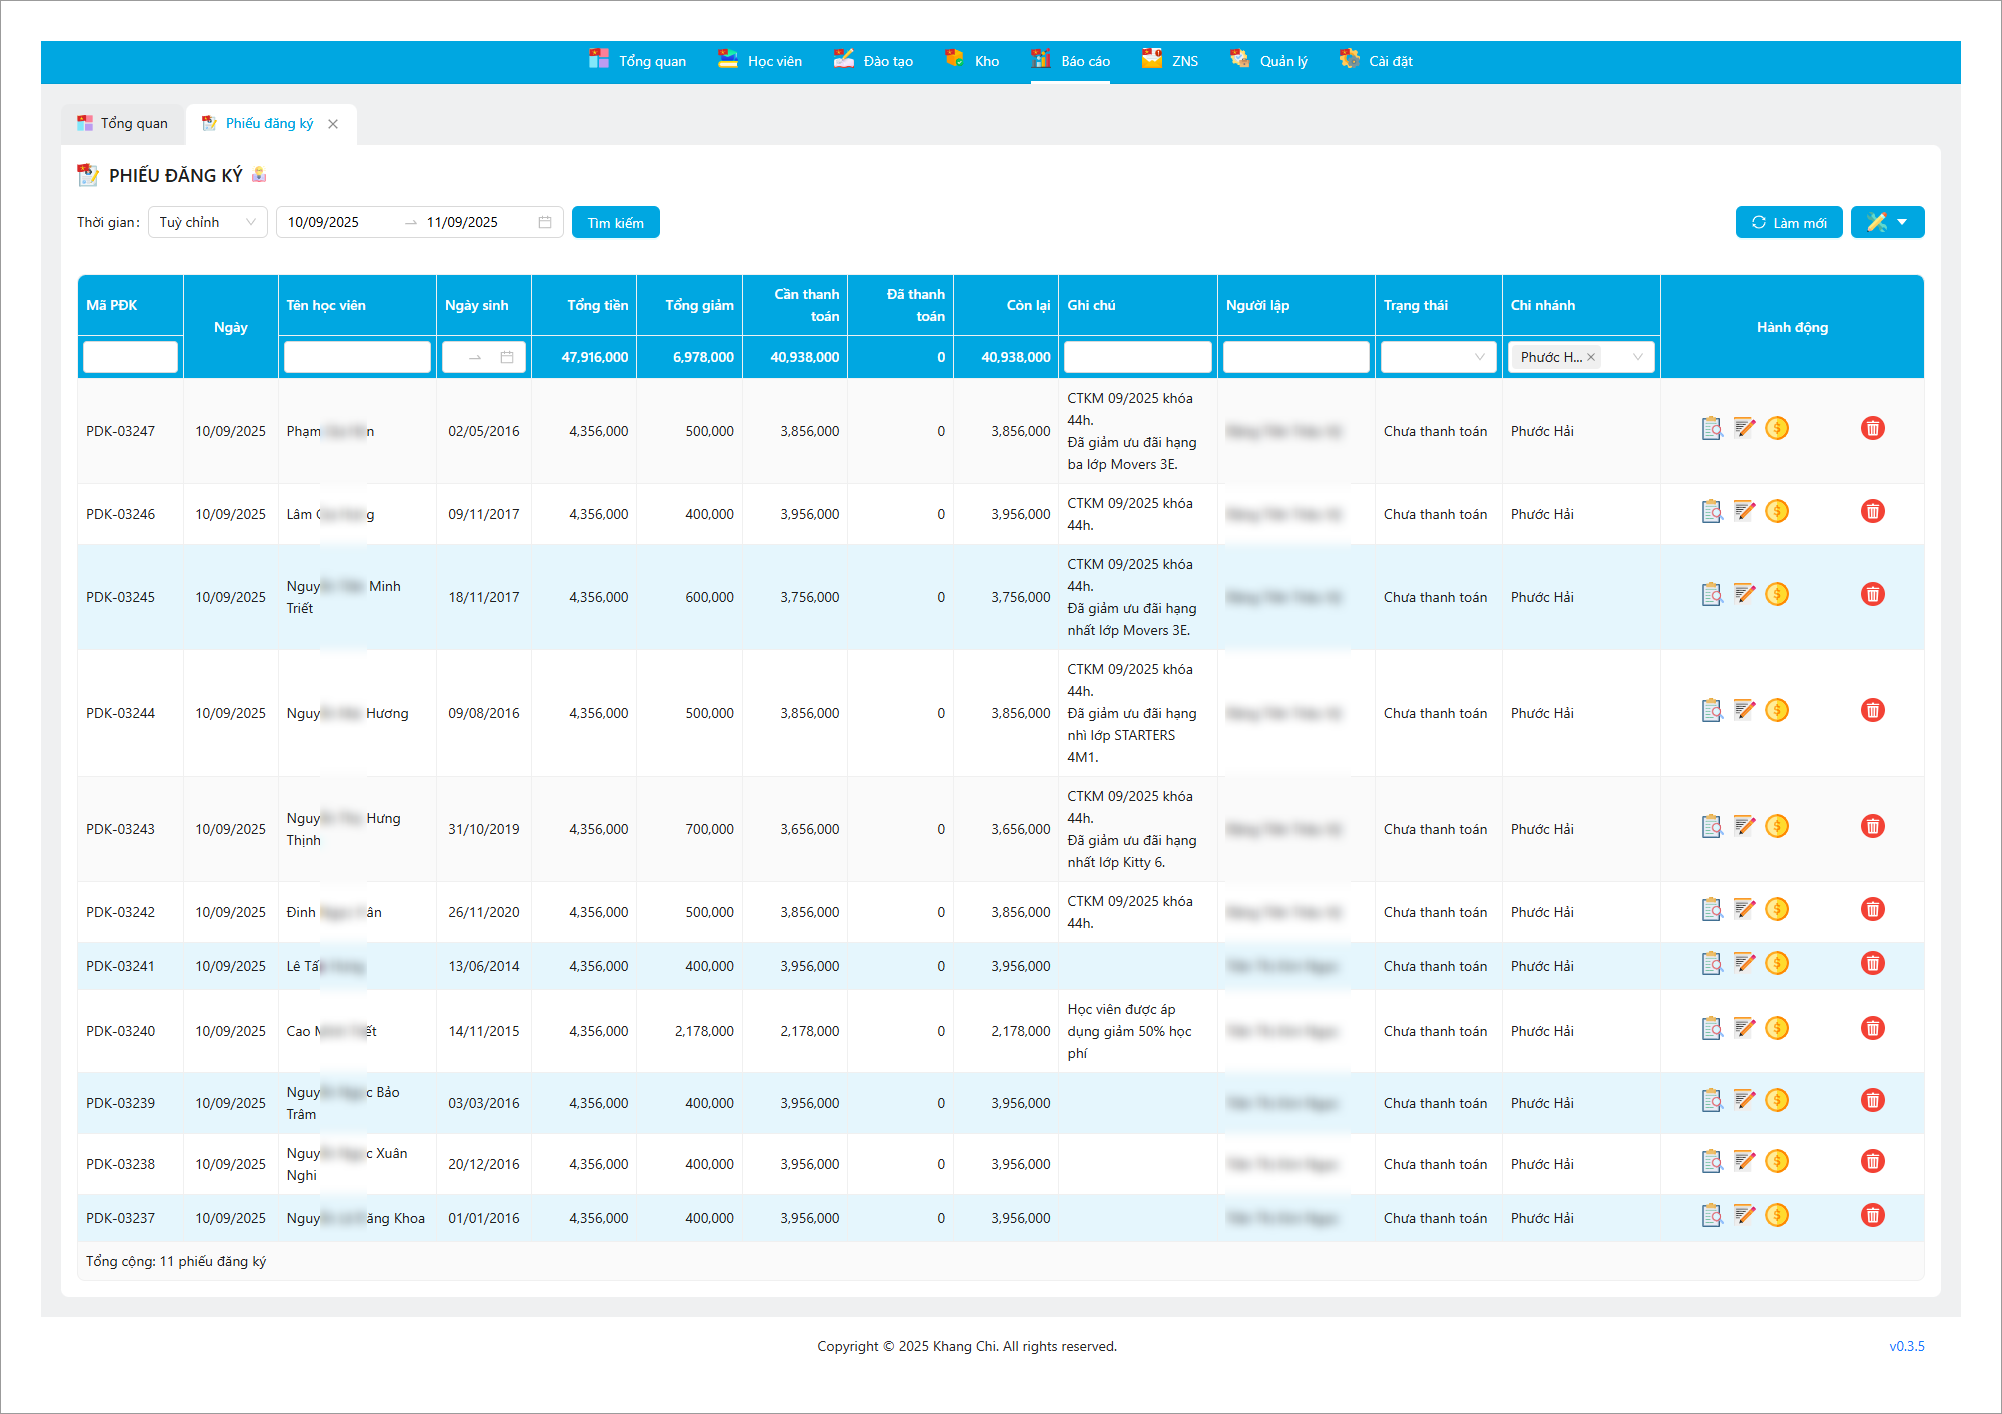Switch to the Tổng quan tab
This screenshot has height=1414, width=2002.
(123, 124)
